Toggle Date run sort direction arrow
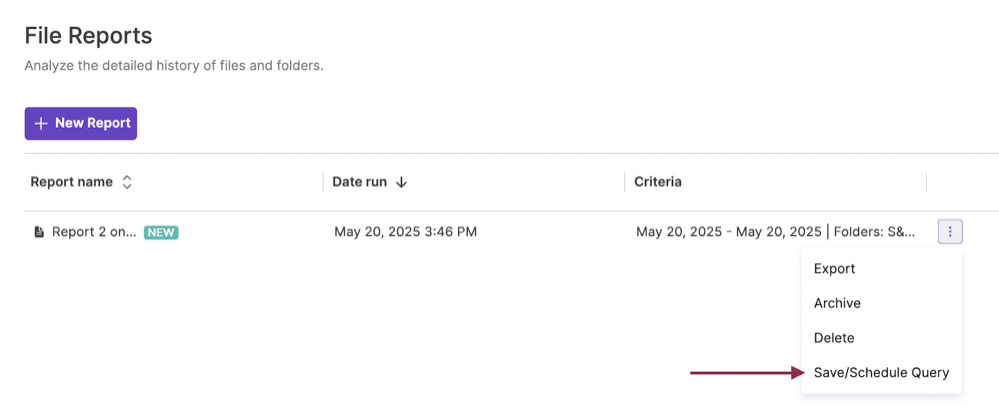This screenshot has width=999, height=407. click(401, 182)
